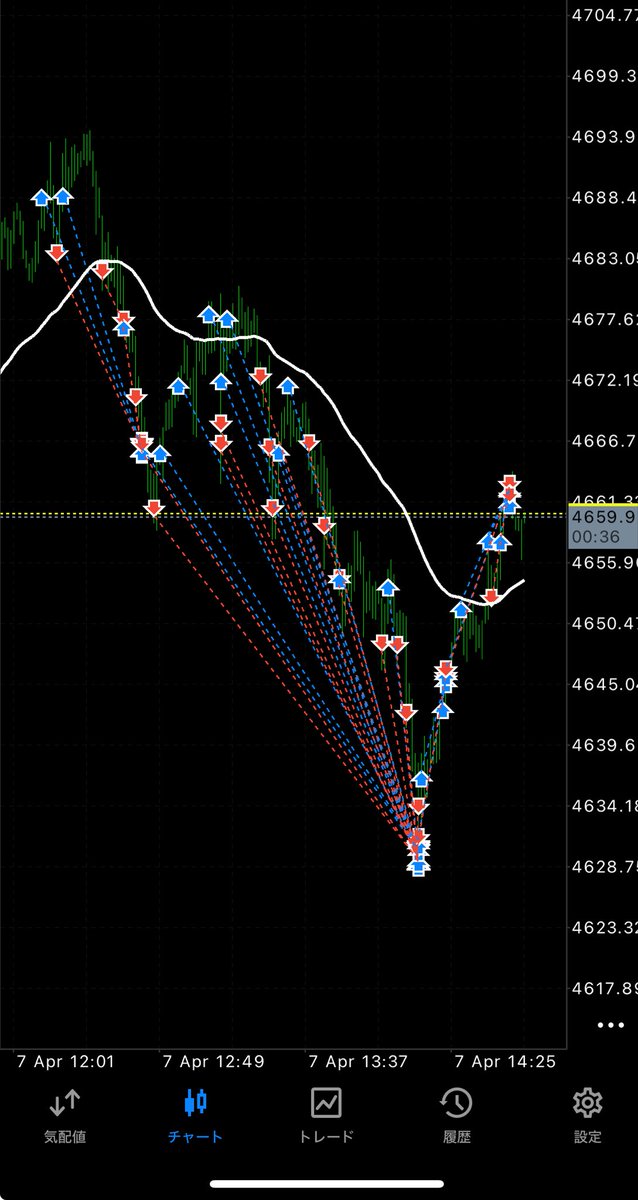This screenshot has width=638, height=1200.
Task: Tap the 7 Apr 14:25 time label
Action: (505, 1061)
